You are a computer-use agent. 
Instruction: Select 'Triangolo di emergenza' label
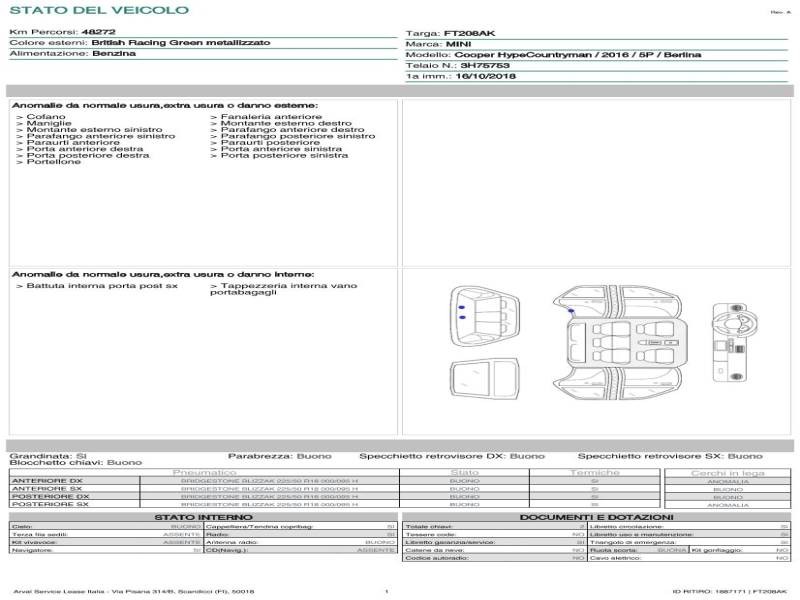(633, 542)
